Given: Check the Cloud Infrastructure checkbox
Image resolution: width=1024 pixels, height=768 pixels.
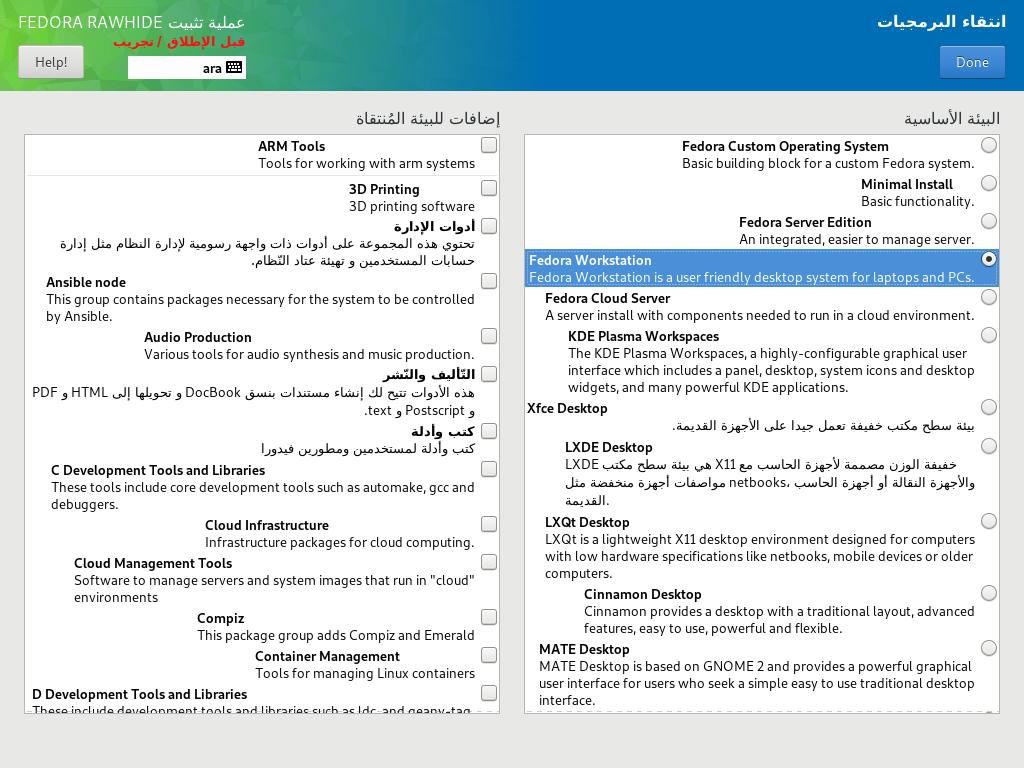Looking at the screenshot, I should coord(489,524).
